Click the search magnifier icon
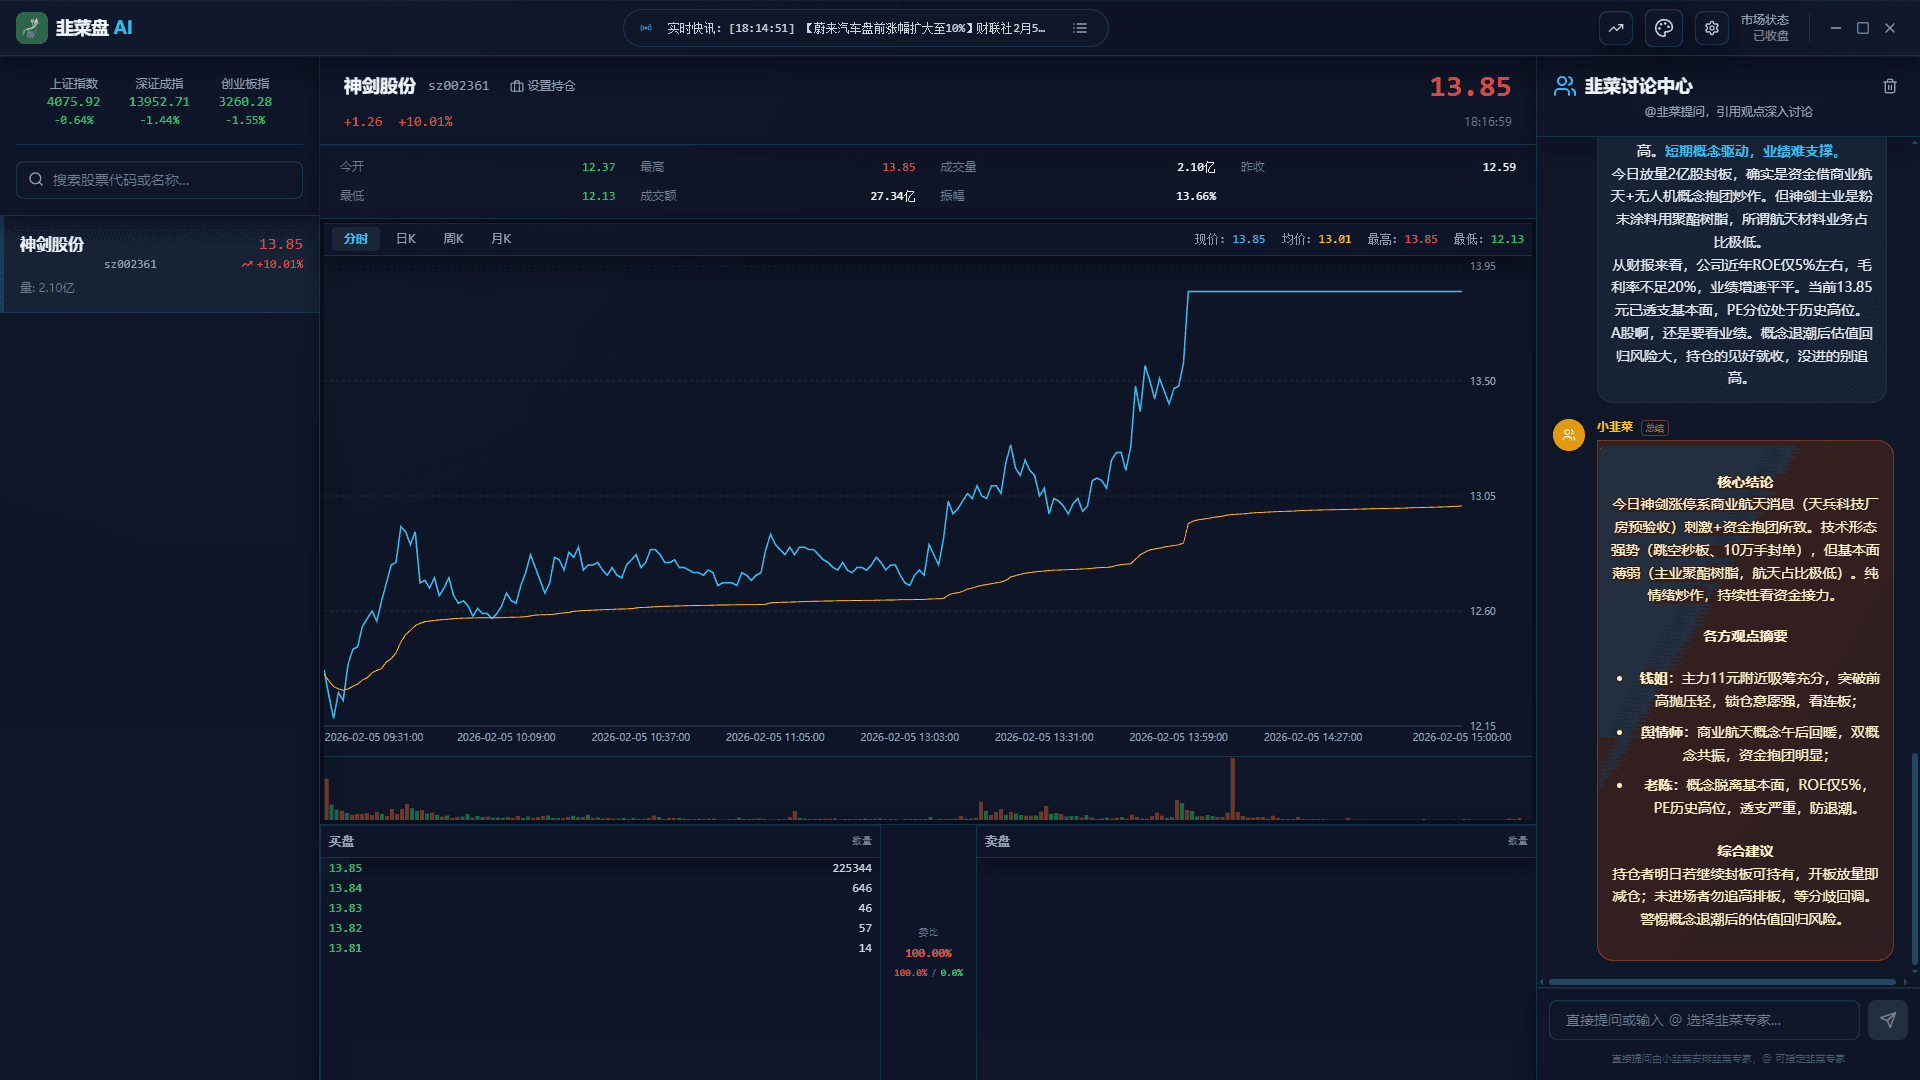1920x1080 pixels. pyautogui.click(x=36, y=180)
